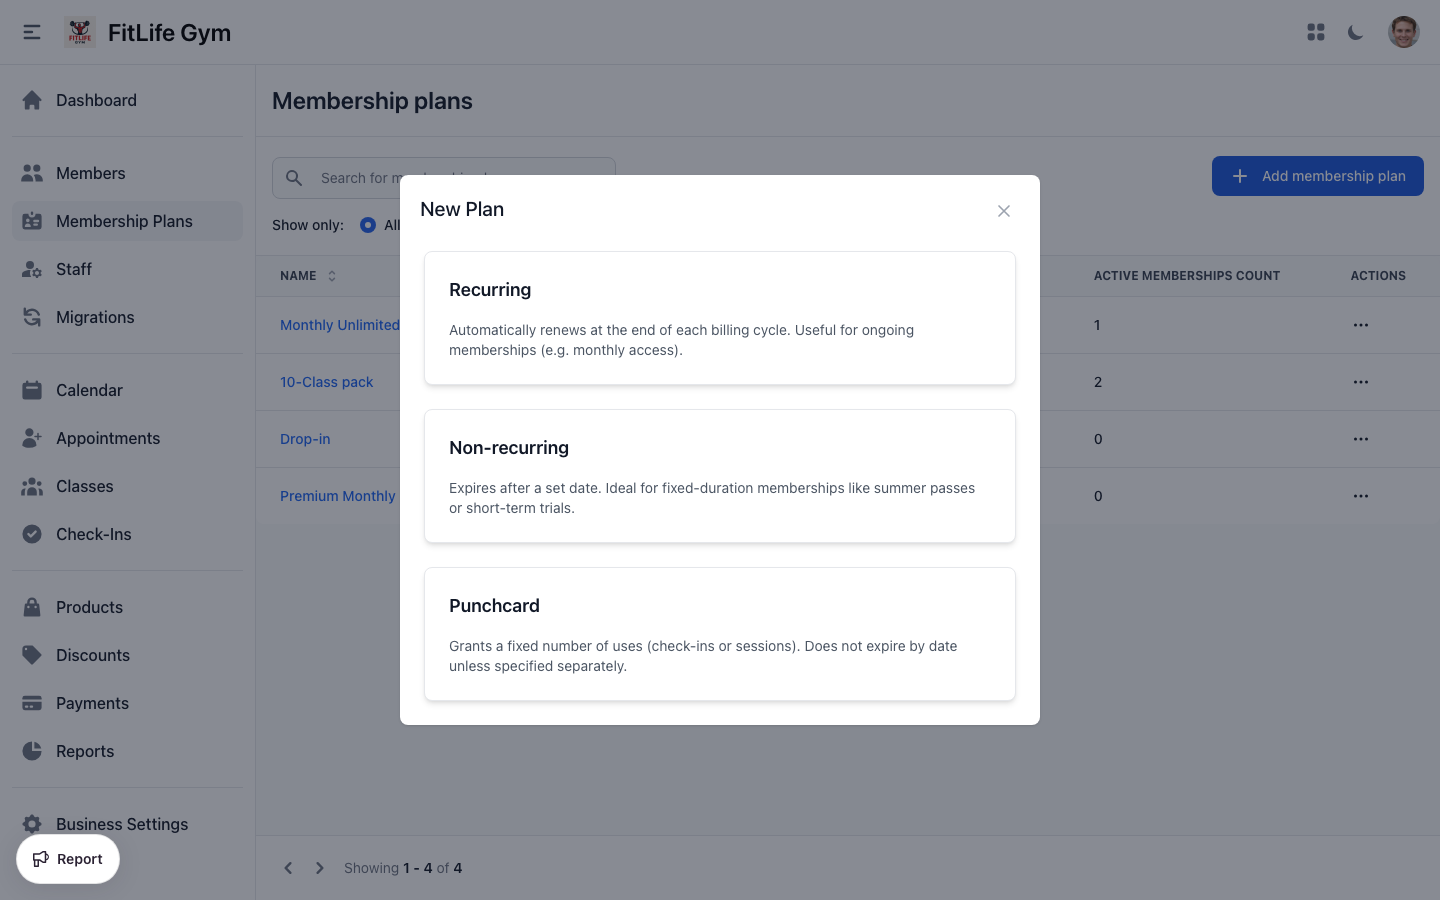1440x900 pixels.
Task: Click the next page chevron in pagination
Action: [x=319, y=868]
